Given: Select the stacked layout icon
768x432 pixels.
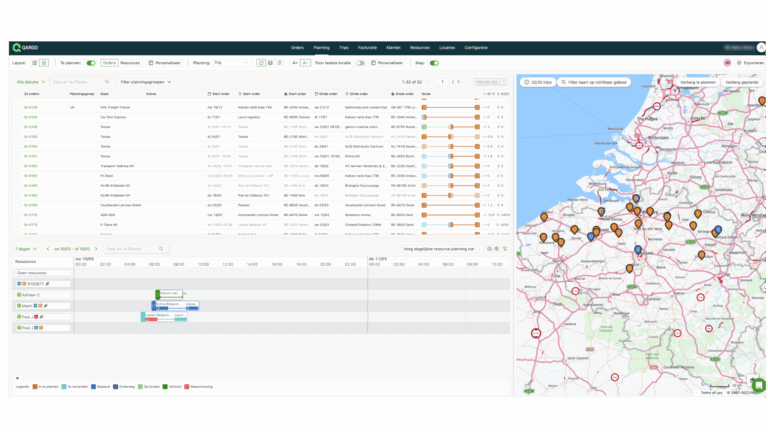Looking at the screenshot, I should pyautogui.click(x=44, y=63).
